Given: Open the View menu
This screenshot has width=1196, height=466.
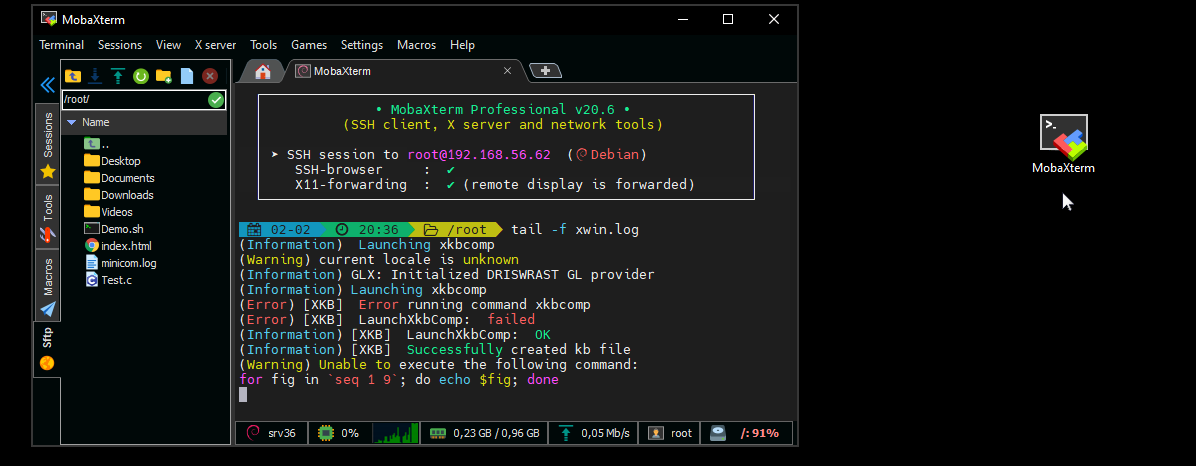Looking at the screenshot, I should [169, 45].
